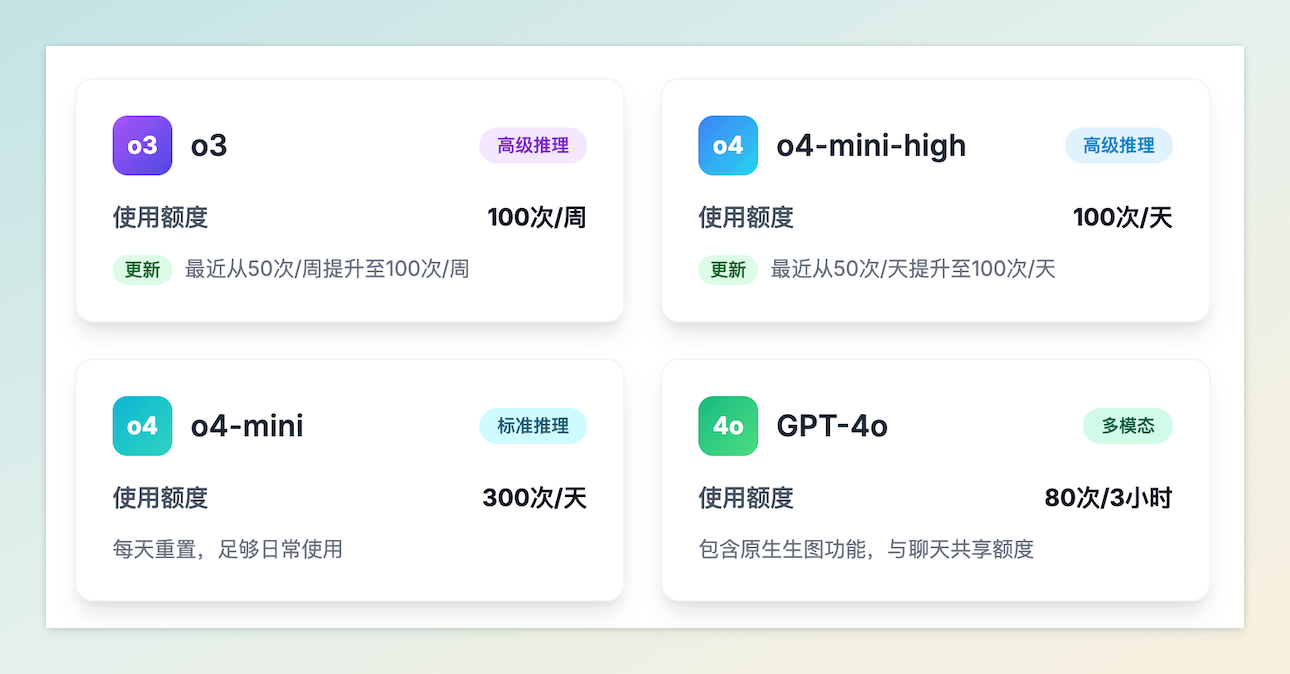The width and height of the screenshot is (1290, 674).
Task: Click the note 每天重置，足够日常使用
Action: [x=228, y=549]
